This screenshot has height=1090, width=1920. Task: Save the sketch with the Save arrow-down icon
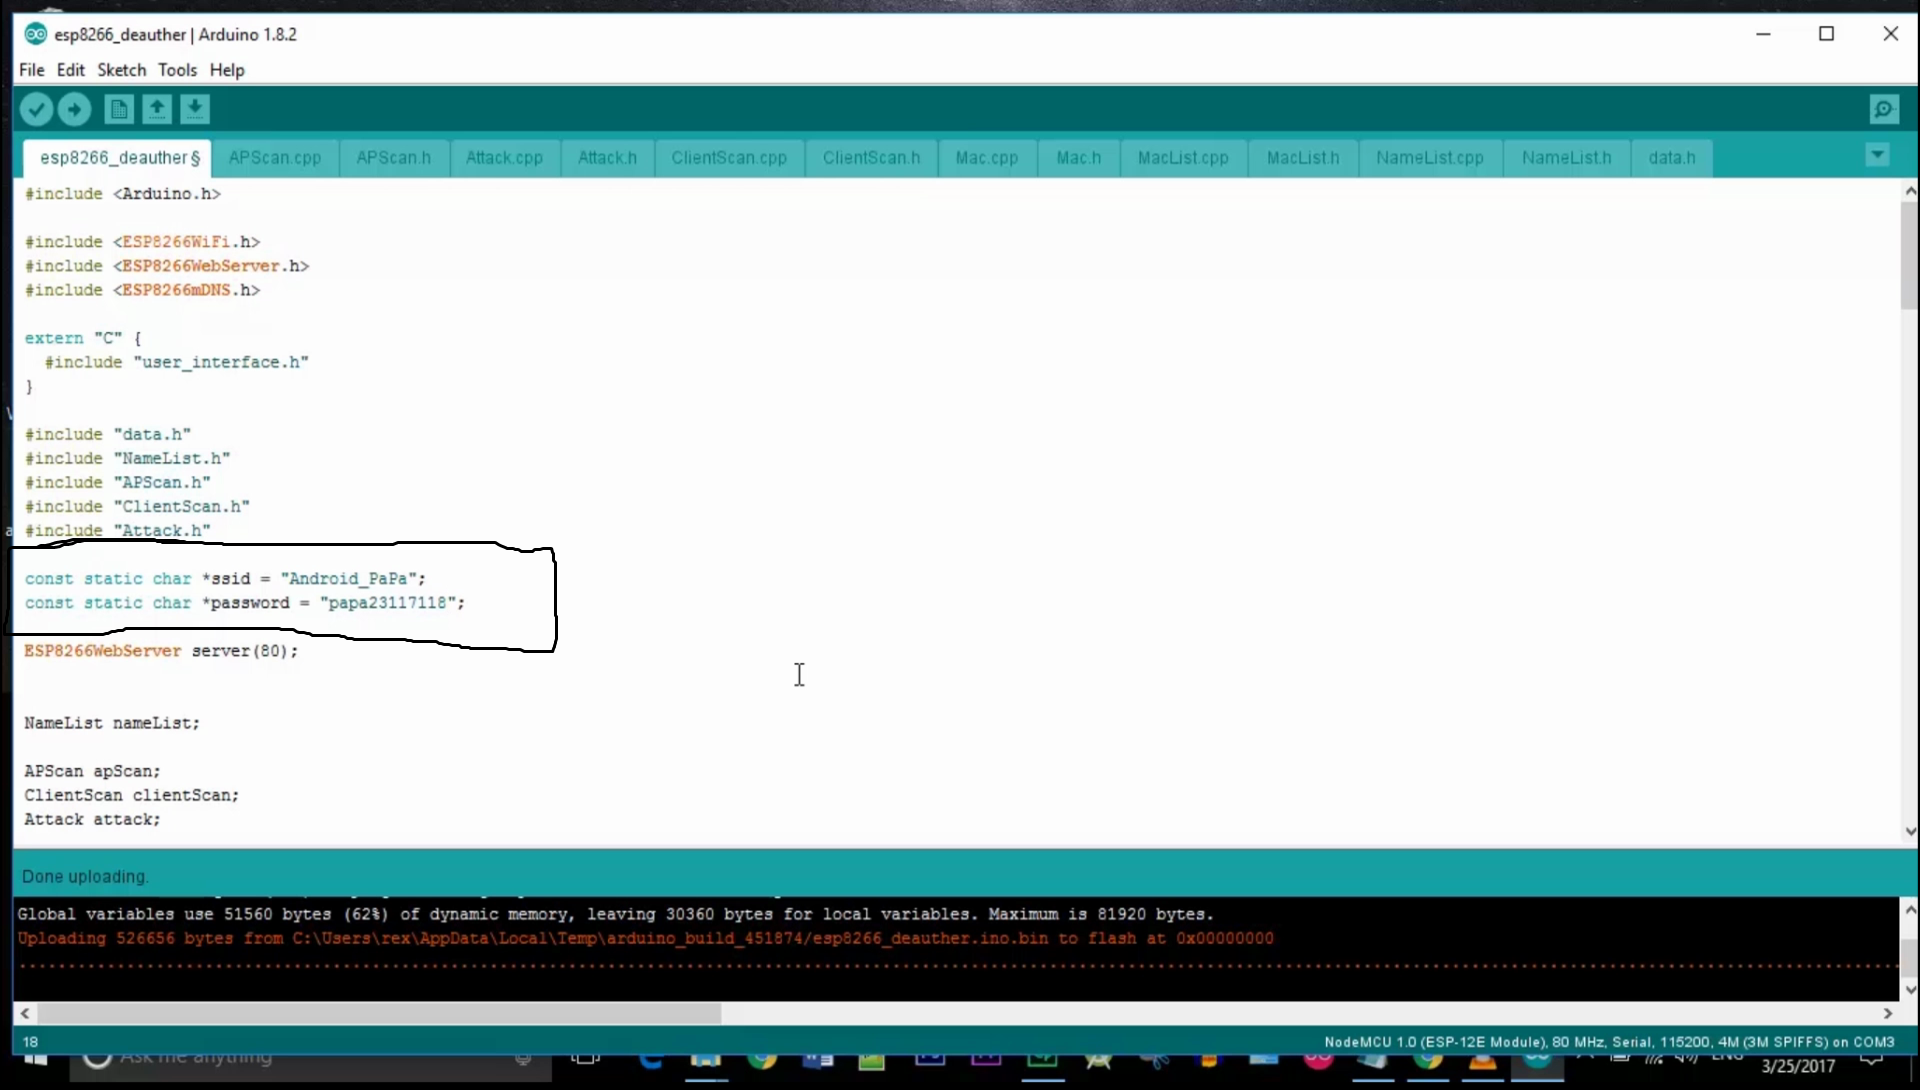pyautogui.click(x=195, y=109)
